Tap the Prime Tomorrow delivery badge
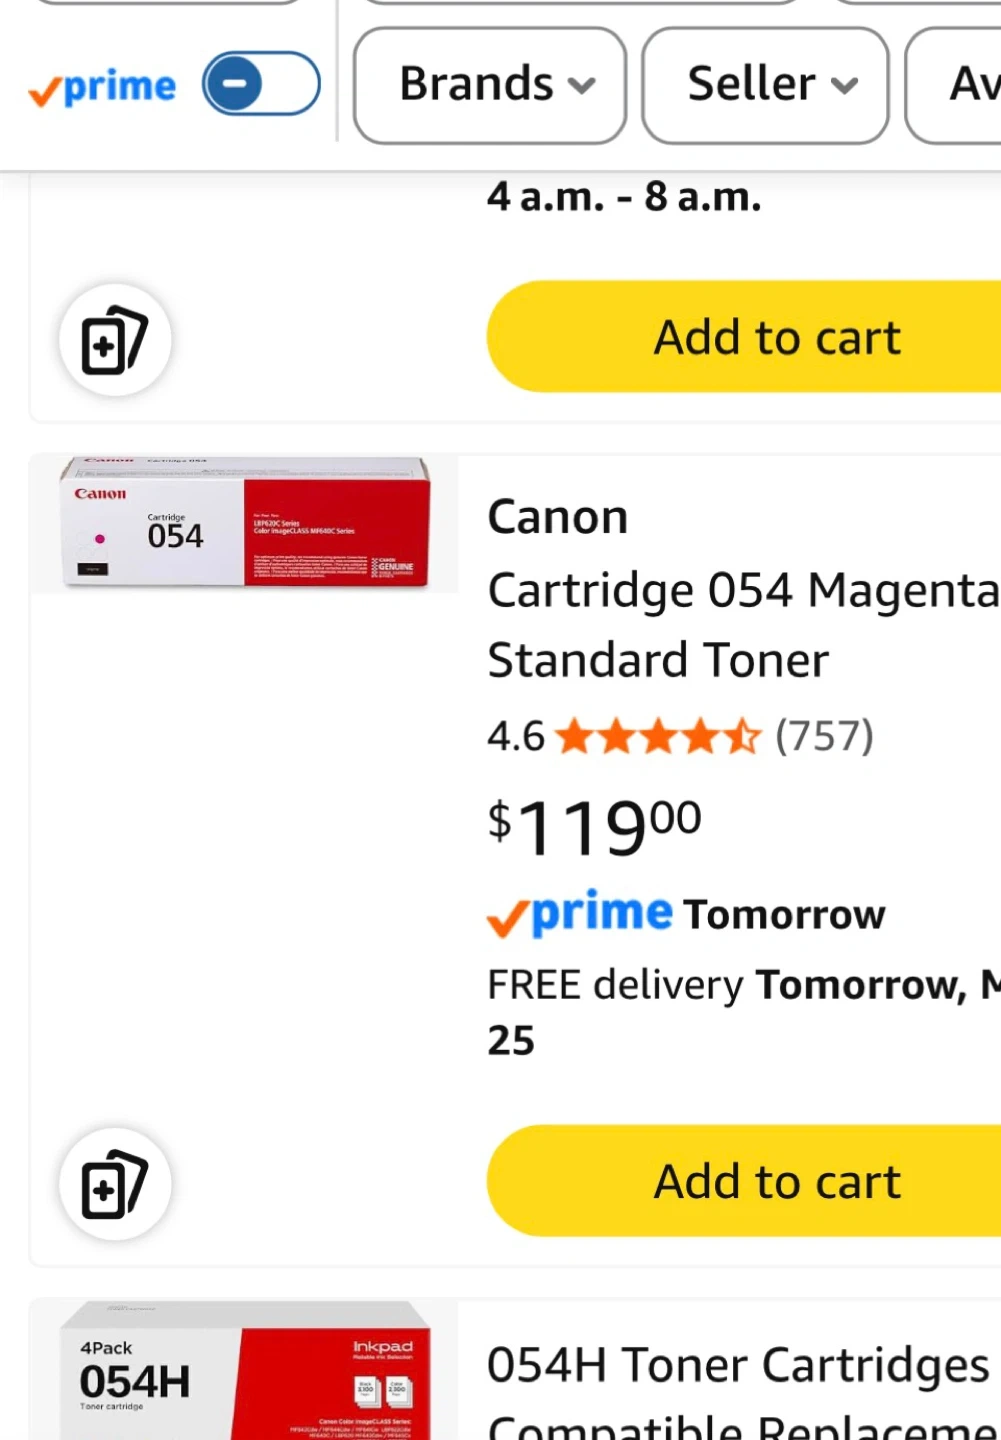1001x1440 pixels. coord(686,914)
